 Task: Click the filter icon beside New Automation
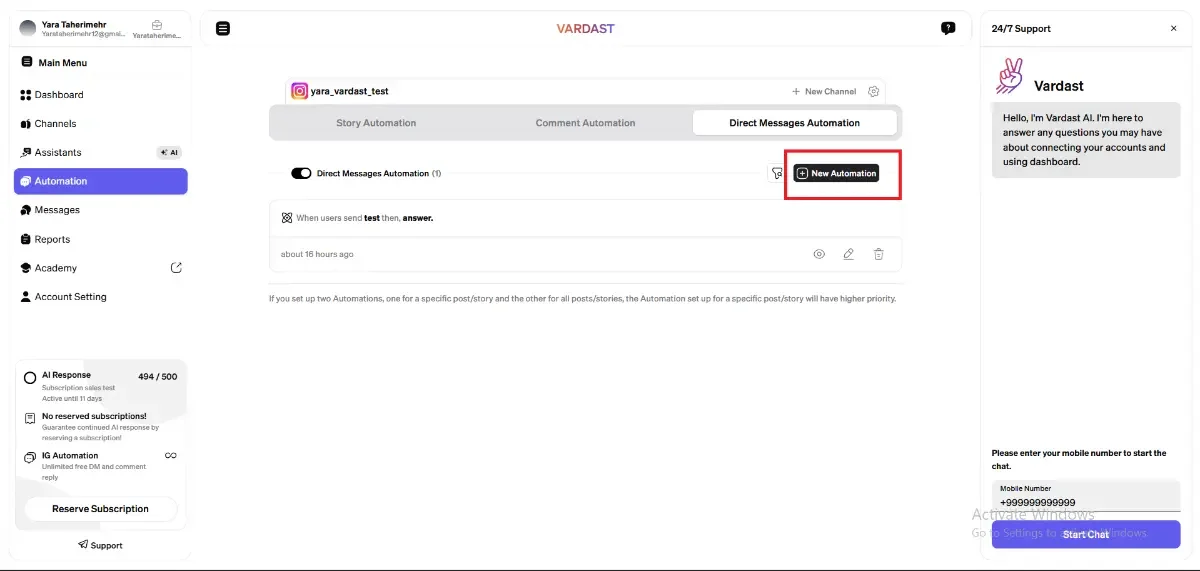[x=777, y=173]
